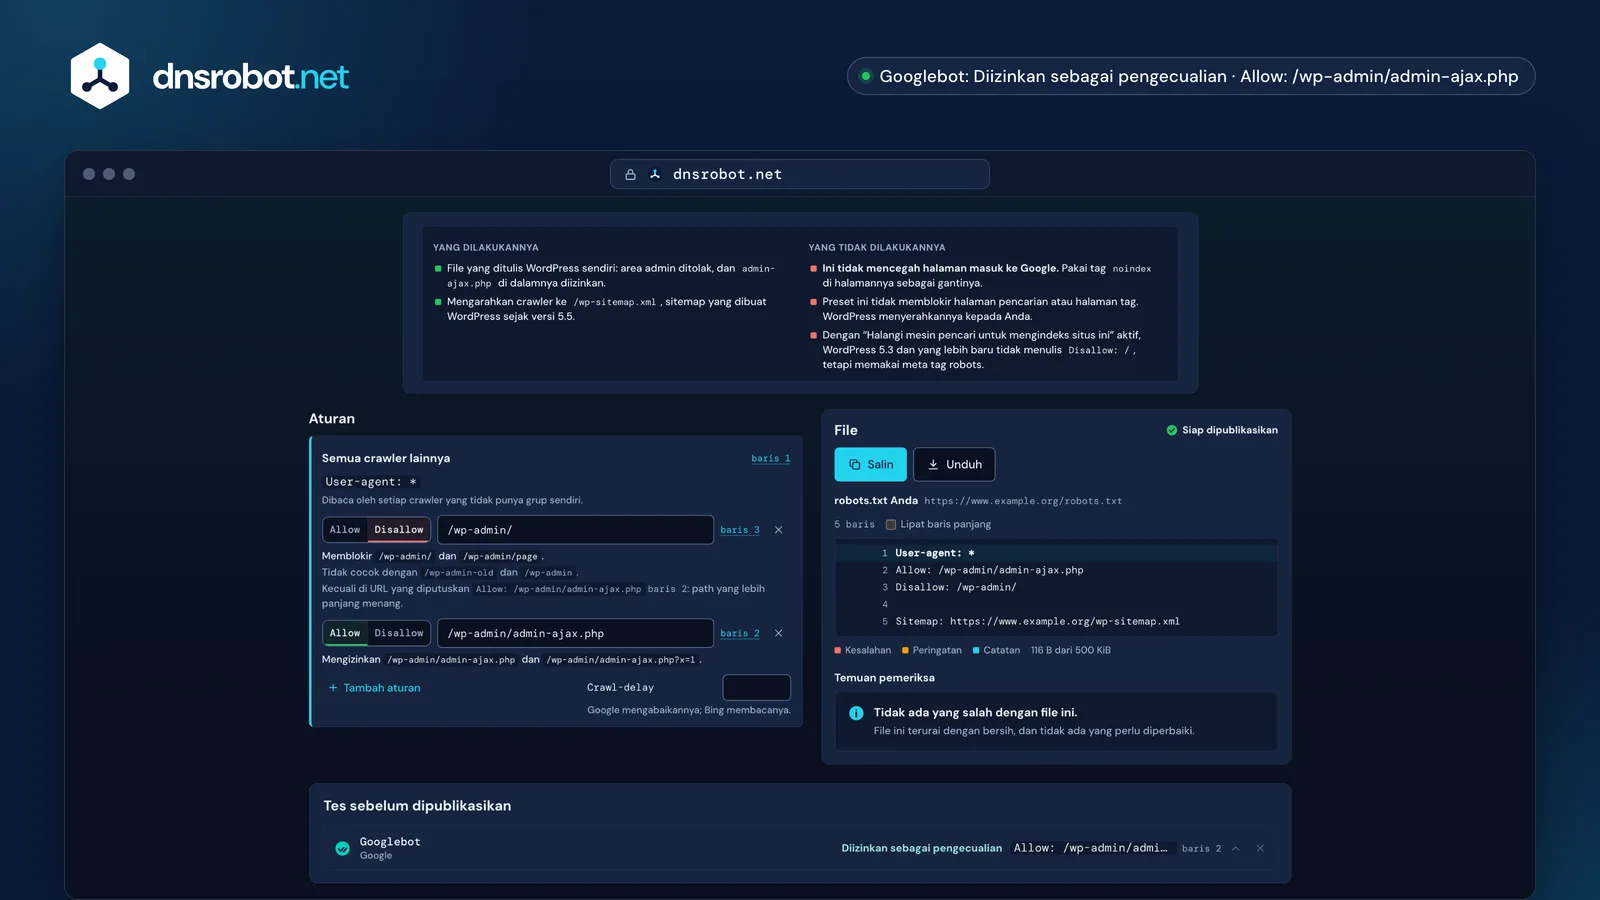The height and width of the screenshot is (900, 1600).
Task: Click the 'Tes sebelum dipublikasikan' heading
Action: click(x=417, y=806)
